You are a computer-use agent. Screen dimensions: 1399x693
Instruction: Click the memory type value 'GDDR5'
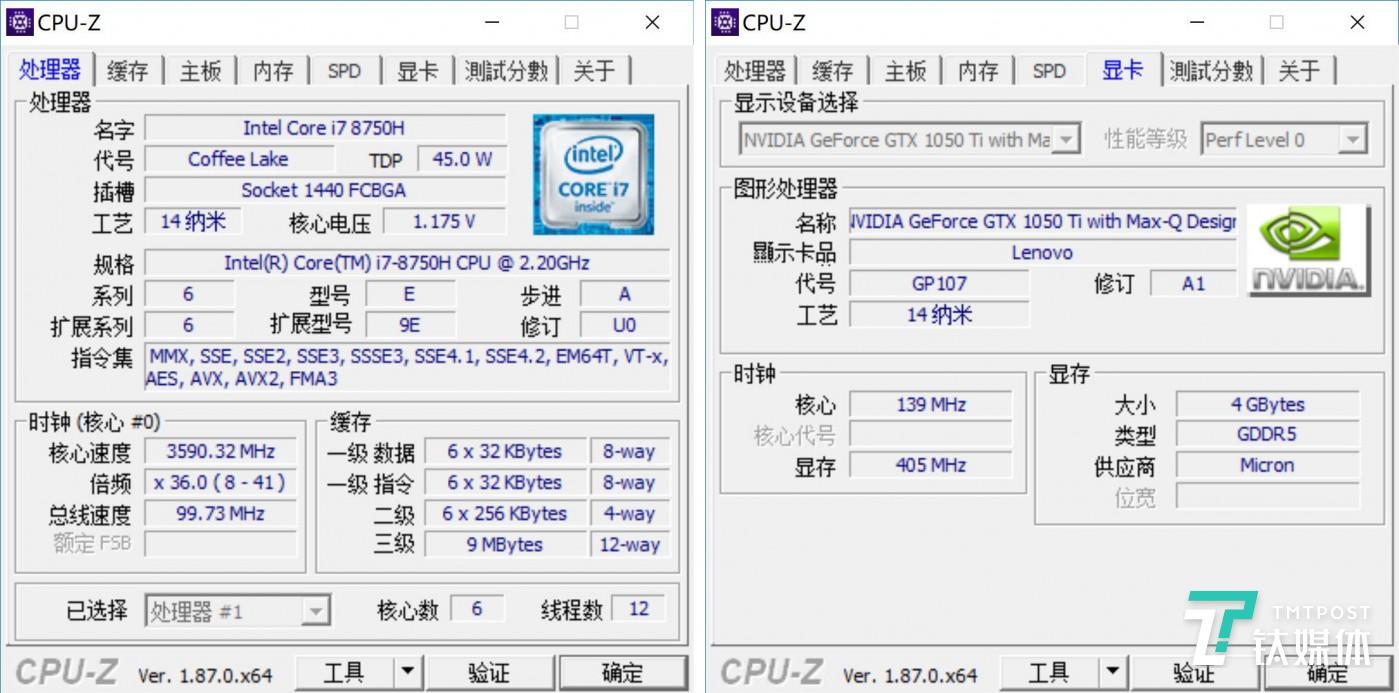(1267, 435)
